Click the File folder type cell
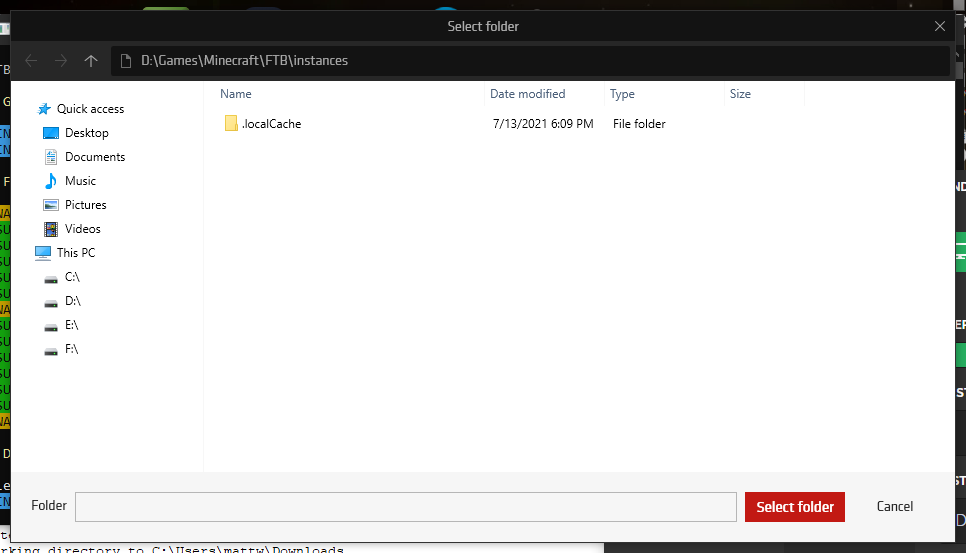This screenshot has width=966, height=553. pyautogui.click(x=639, y=124)
